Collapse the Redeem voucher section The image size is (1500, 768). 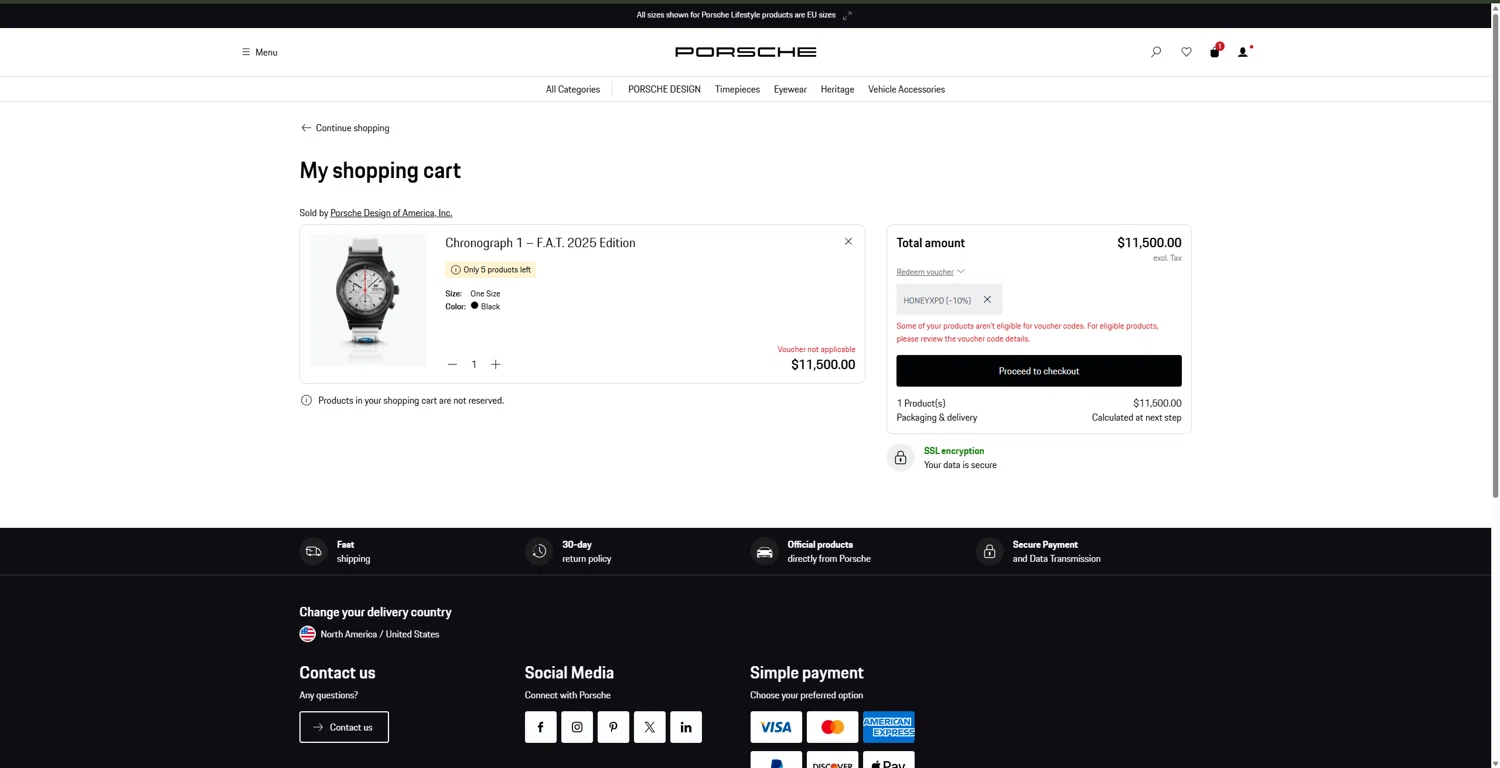coord(931,272)
